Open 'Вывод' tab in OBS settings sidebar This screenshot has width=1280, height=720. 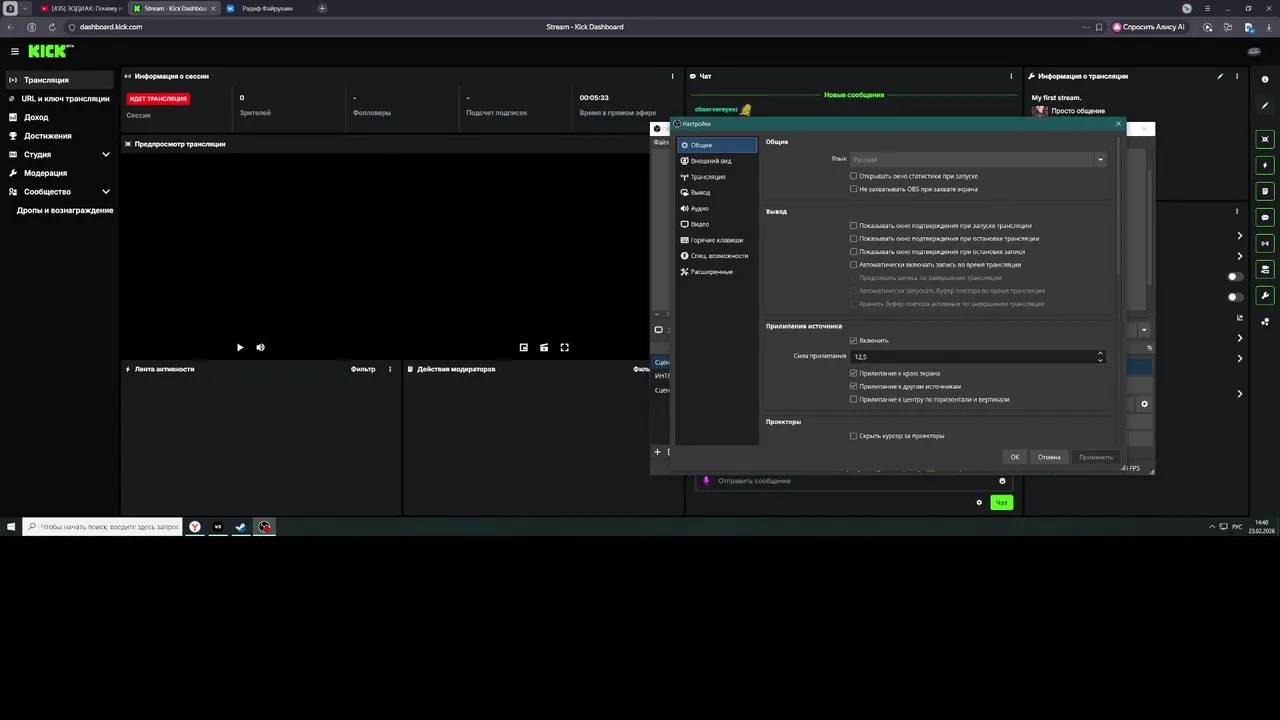click(x=716, y=193)
